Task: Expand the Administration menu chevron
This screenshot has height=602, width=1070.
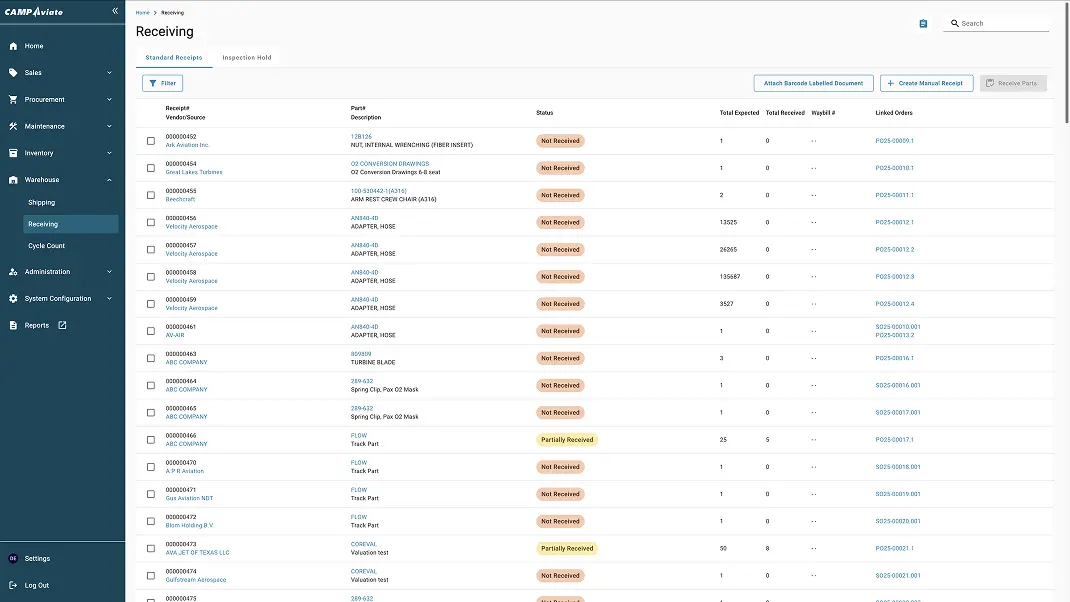Action: pyautogui.click(x=109, y=272)
